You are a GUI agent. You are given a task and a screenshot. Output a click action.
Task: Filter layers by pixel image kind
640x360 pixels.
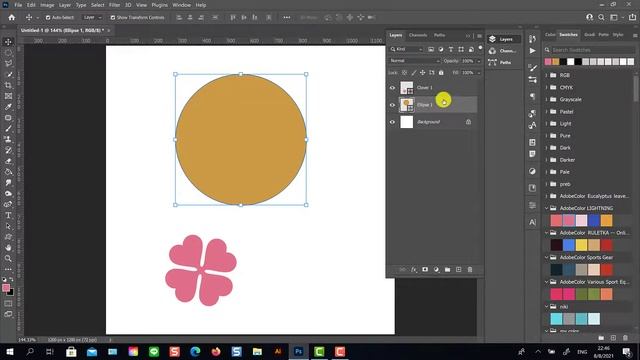click(x=431, y=49)
